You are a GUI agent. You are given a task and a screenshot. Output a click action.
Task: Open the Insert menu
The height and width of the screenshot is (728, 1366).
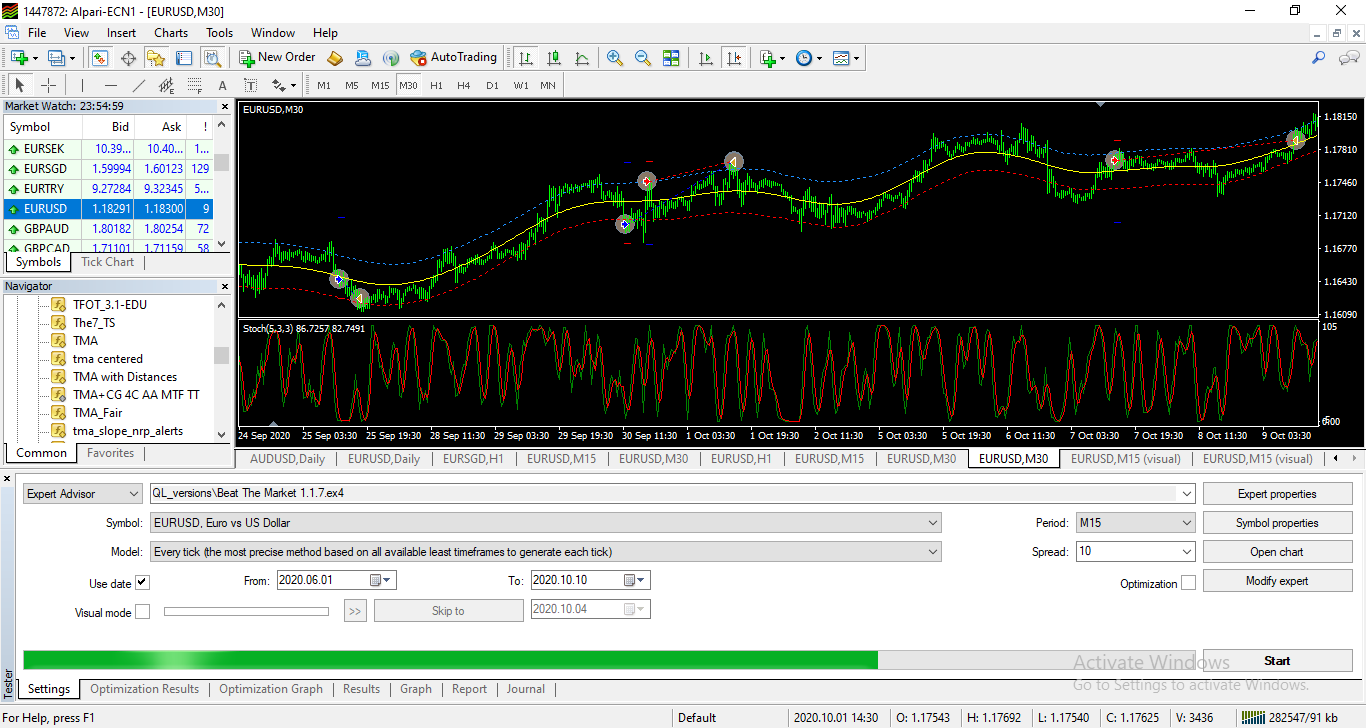(x=122, y=32)
